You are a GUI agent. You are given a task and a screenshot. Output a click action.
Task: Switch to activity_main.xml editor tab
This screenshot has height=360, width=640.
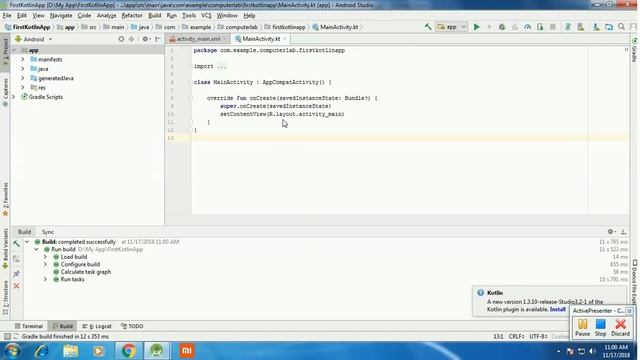[198, 39]
